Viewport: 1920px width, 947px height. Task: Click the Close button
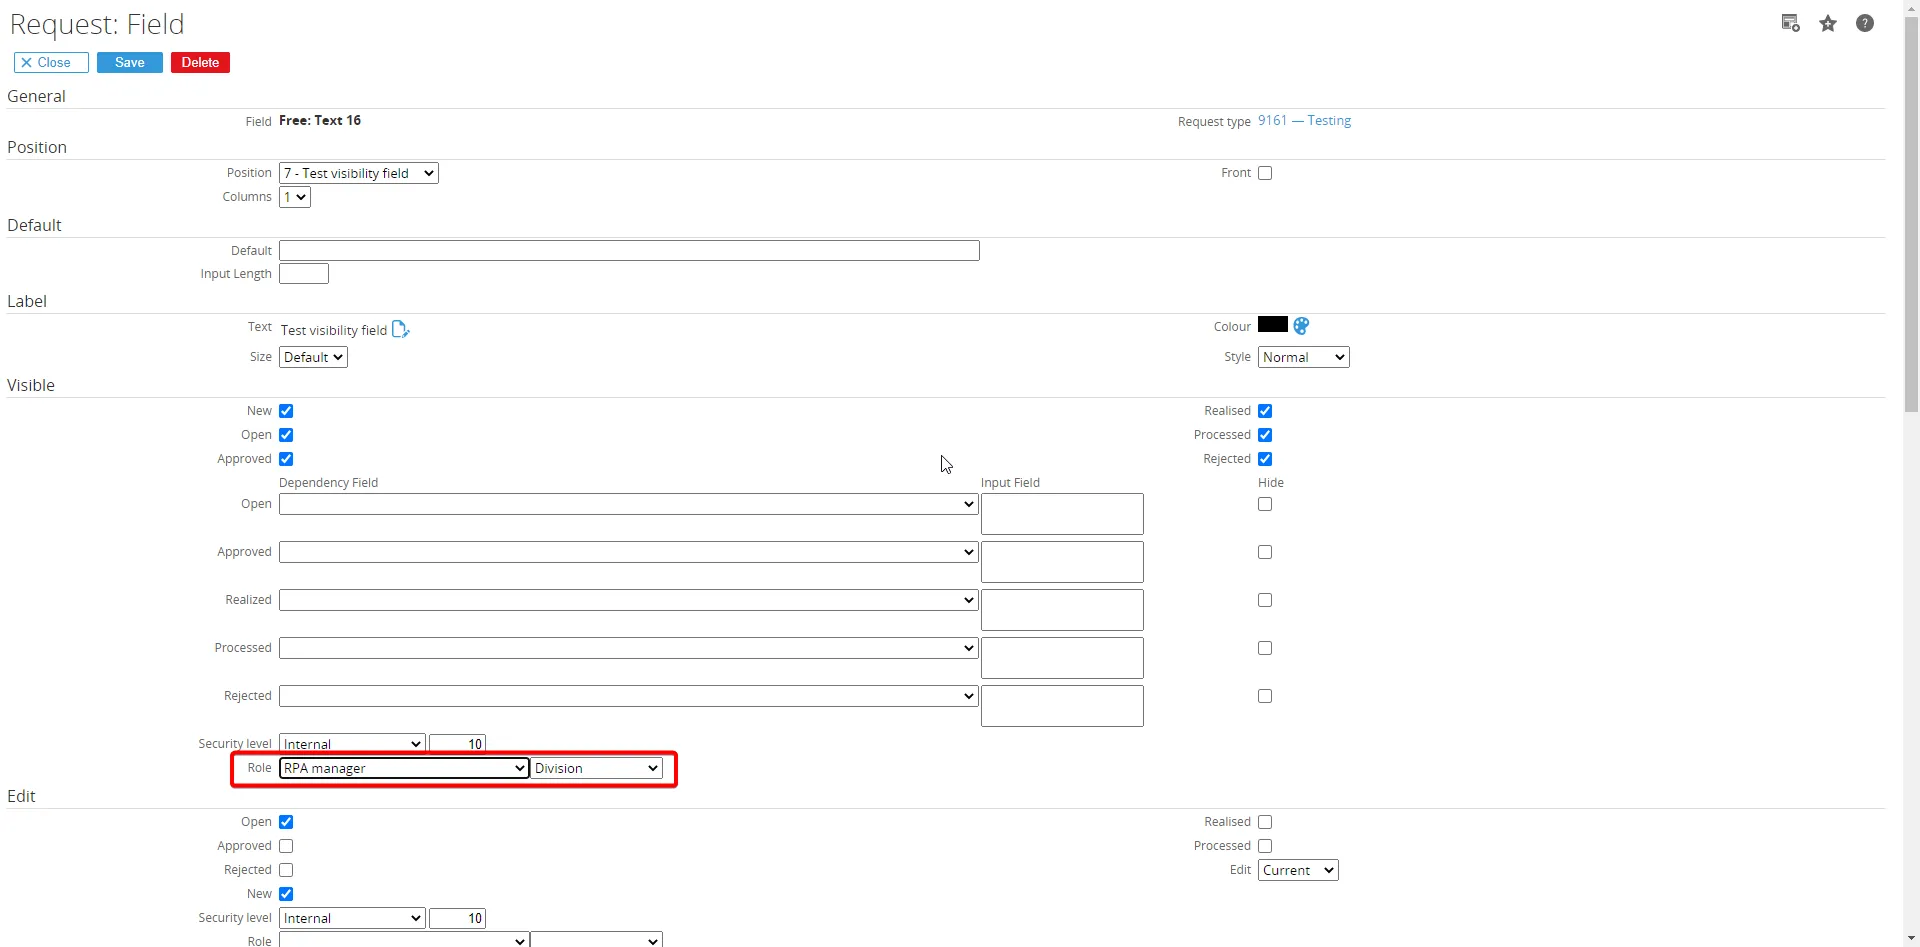point(51,62)
